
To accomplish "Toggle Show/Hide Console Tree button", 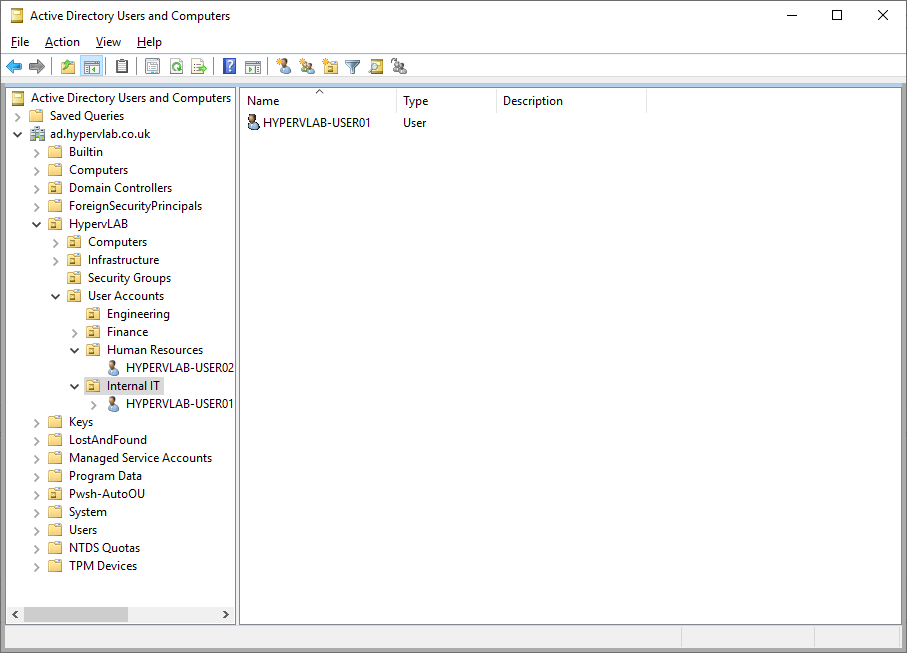I will 92,67.
